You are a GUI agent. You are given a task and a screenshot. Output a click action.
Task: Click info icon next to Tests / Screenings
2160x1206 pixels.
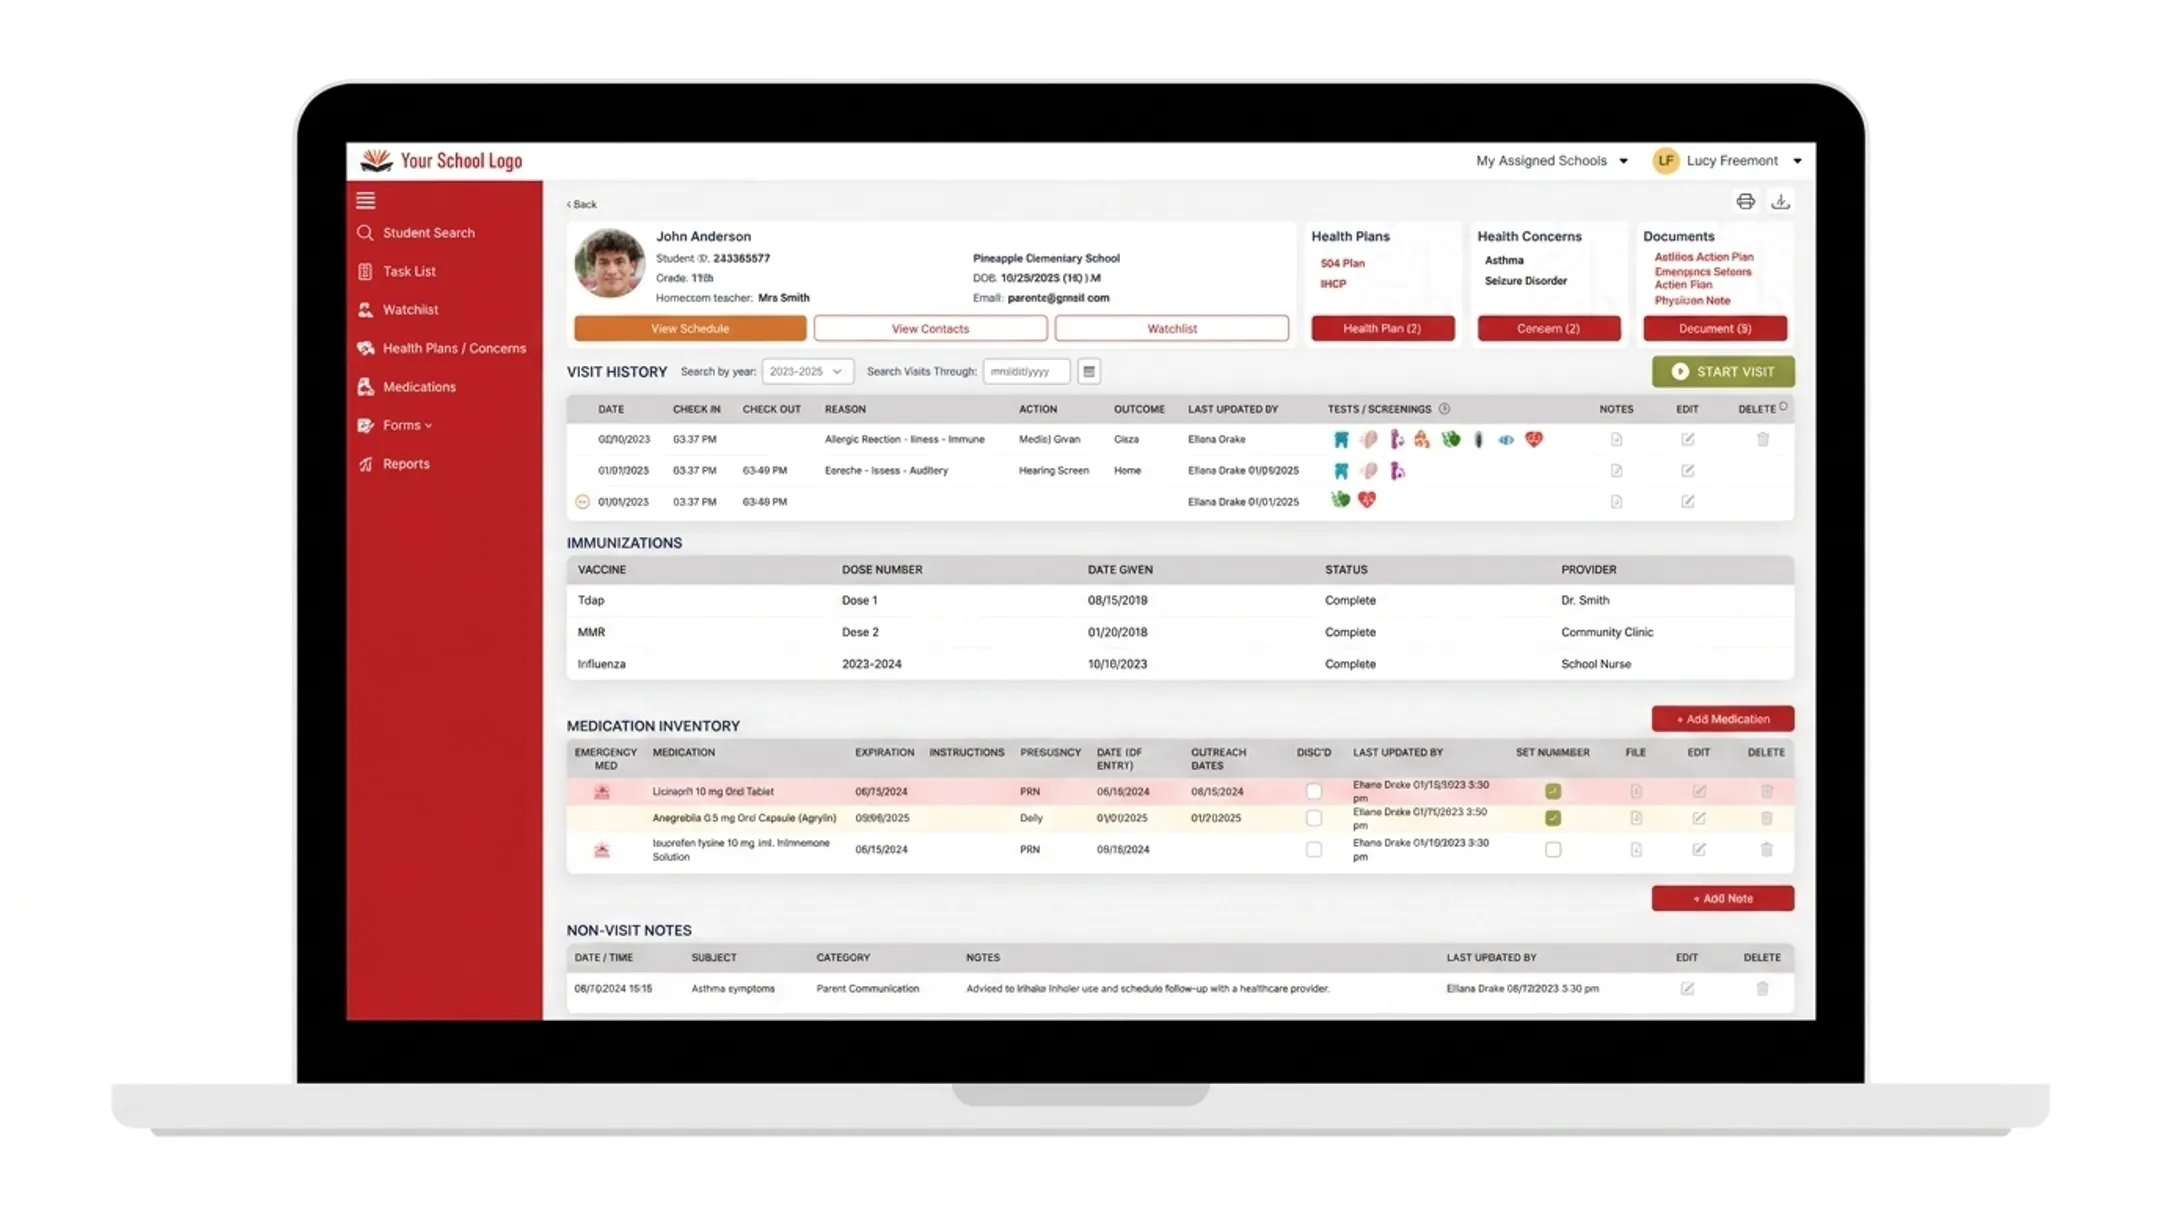point(1444,408)
